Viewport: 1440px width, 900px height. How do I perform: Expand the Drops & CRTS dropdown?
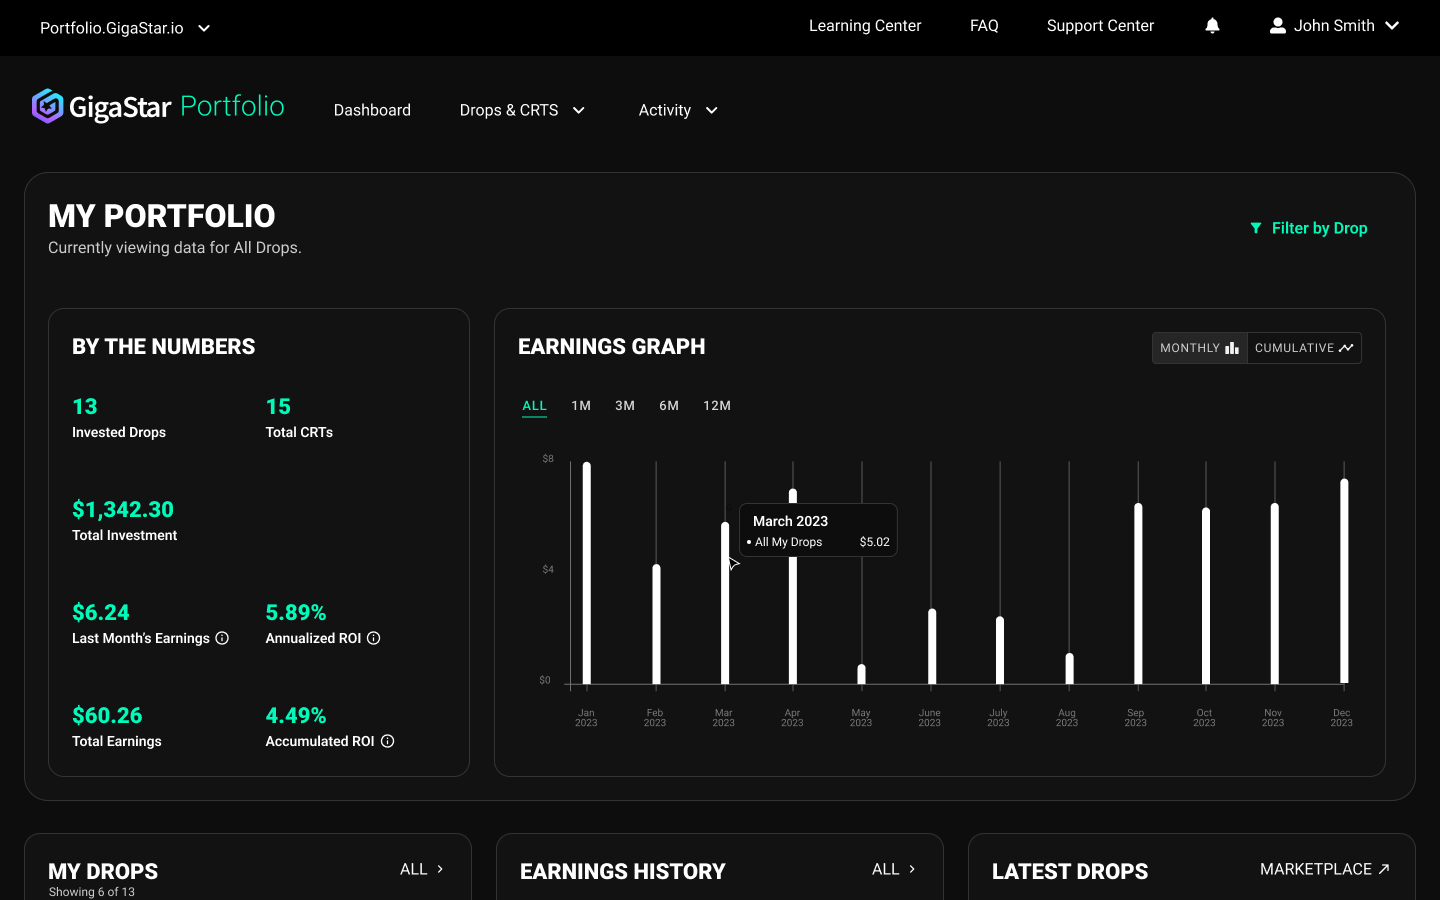(x=522, y=110)
